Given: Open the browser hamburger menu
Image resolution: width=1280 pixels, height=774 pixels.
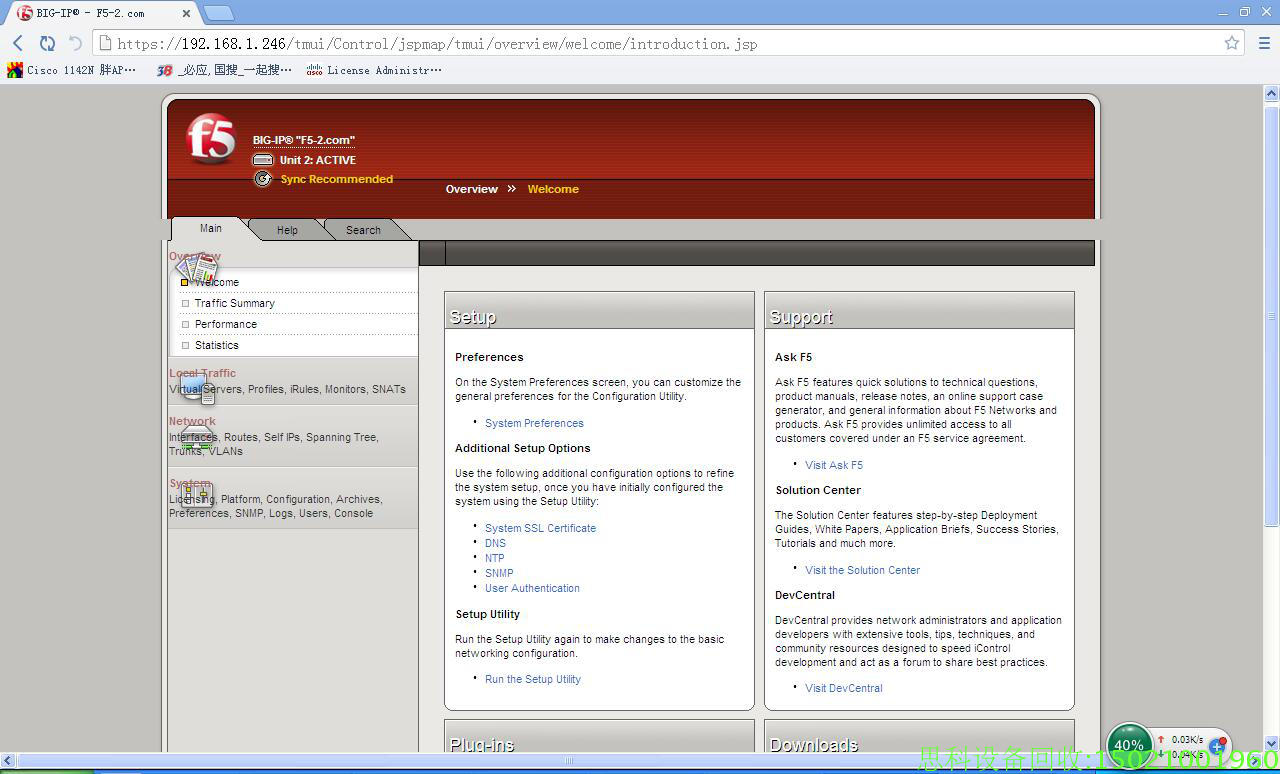Looking at the screenshot, I should (x=1264, y=43).
